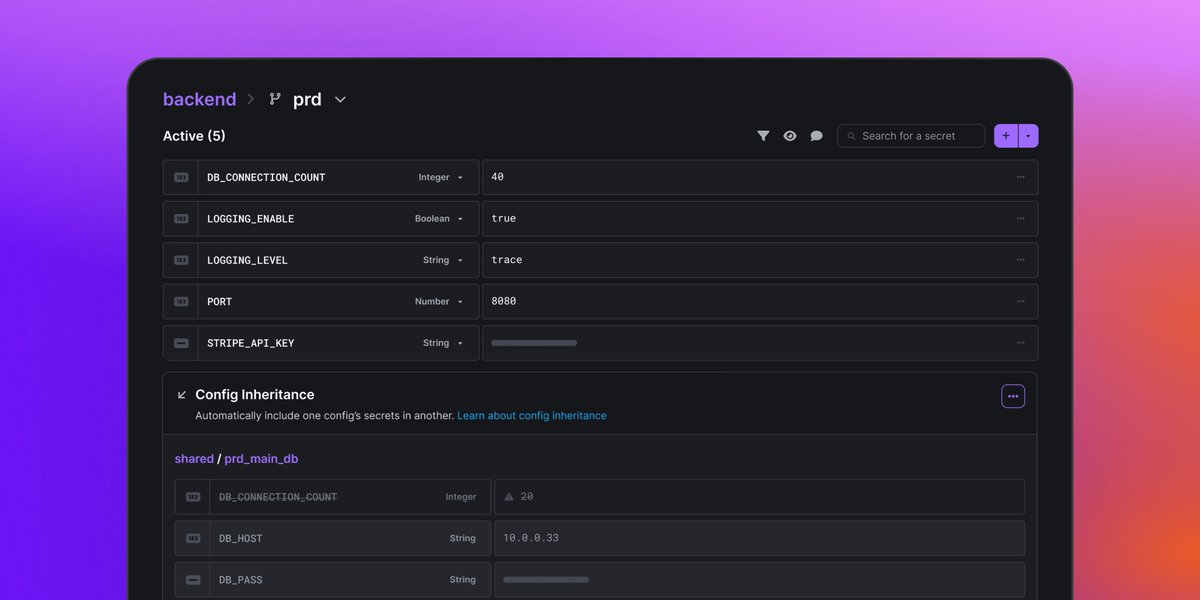The height and width of the screenshot is (600, 1200).
Task: Open more options for LOGGING_ENABLE row
Action: [1020, 218]
